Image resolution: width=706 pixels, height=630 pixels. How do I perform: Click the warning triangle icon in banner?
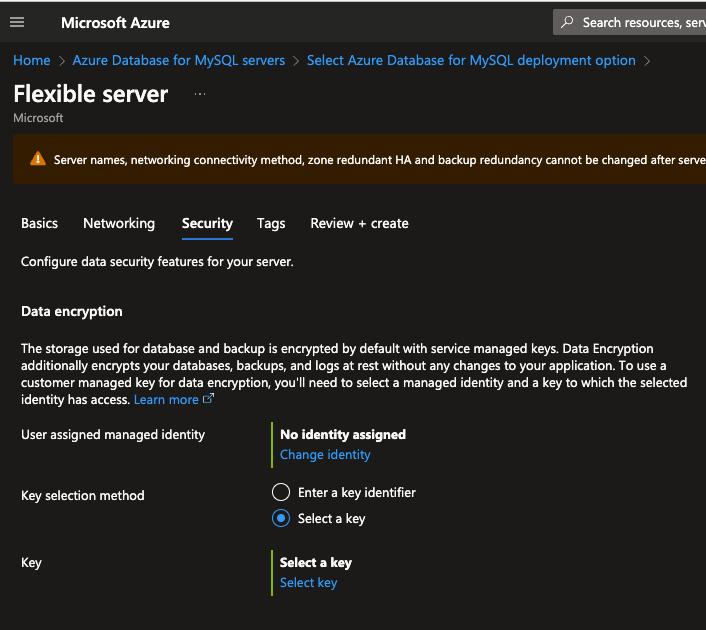click(x=37, y=159)
